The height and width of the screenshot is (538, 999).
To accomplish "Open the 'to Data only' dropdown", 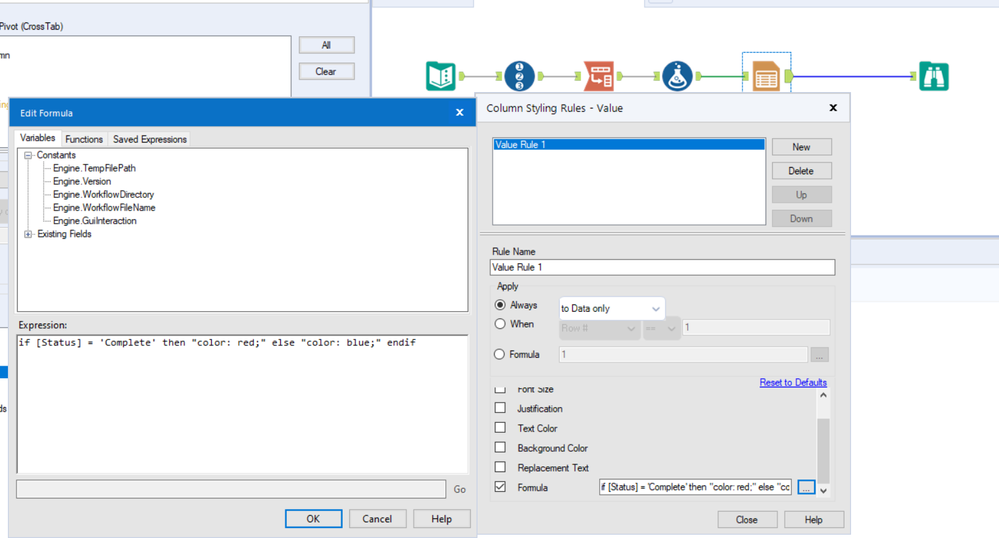I will [x=612, y=309].
